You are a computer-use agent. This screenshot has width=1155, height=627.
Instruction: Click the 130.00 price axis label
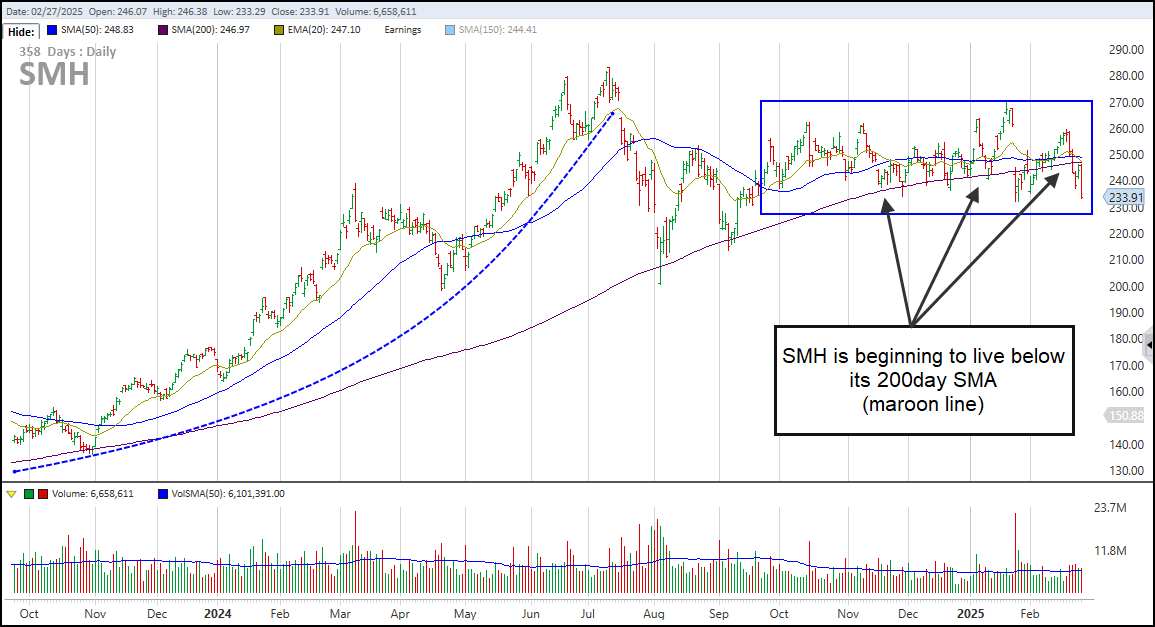pos(1126,471)
